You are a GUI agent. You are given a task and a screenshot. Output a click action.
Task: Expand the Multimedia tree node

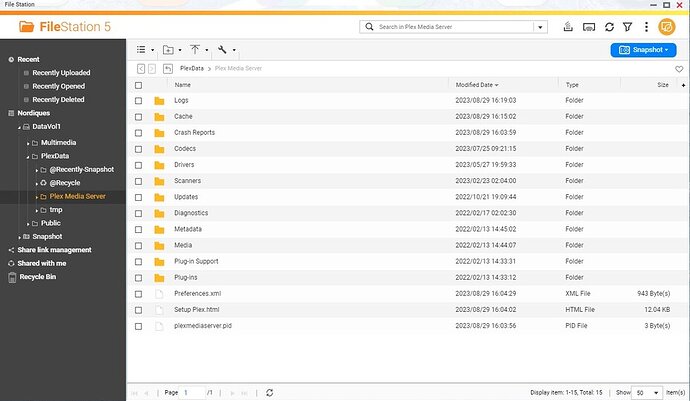click(28, 143)
